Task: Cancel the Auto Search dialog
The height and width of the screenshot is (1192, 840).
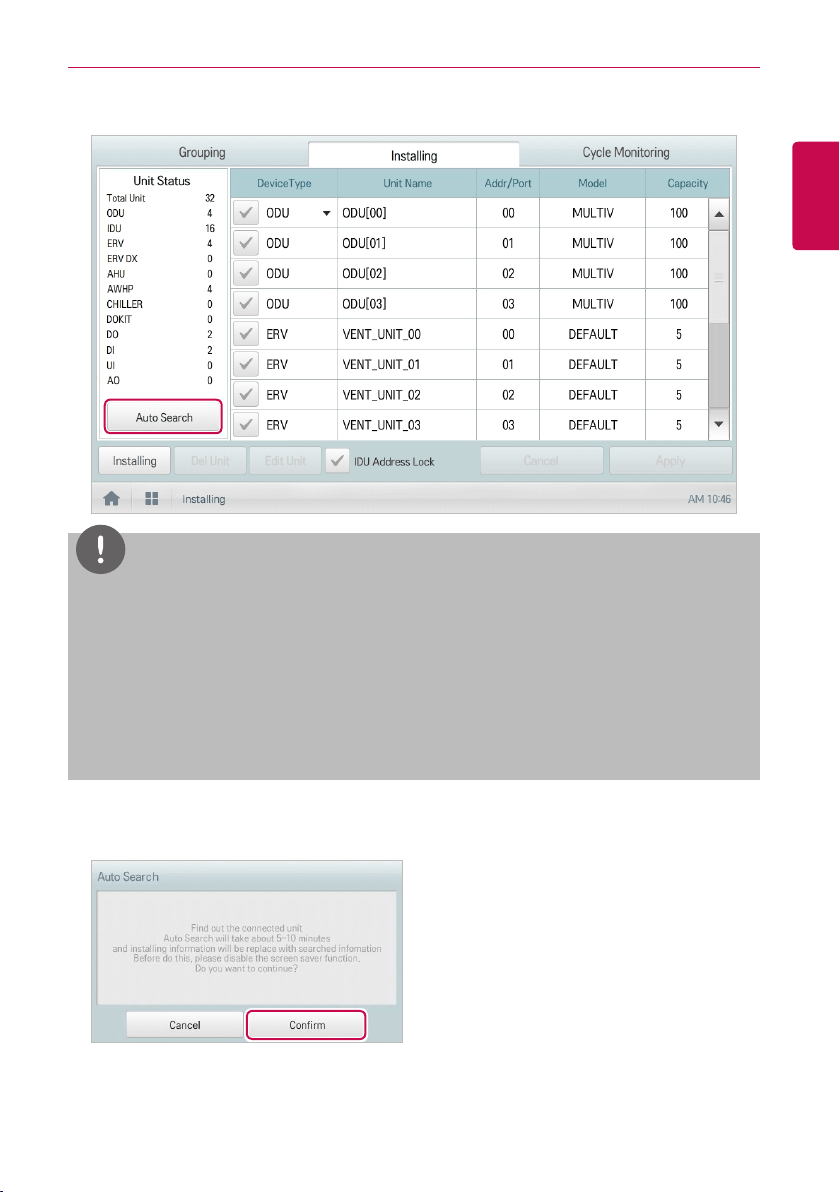Action: pyautogui.click(x=185, y=1025)
